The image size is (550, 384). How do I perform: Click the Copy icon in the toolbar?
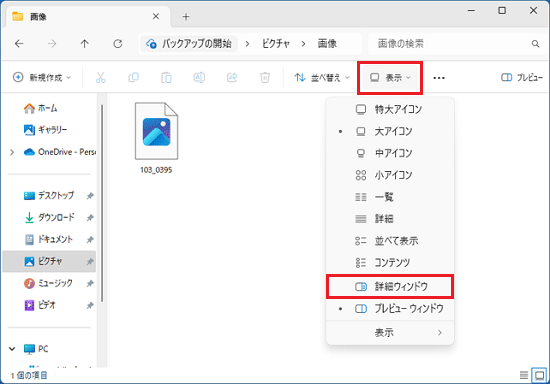coord(133,78)
